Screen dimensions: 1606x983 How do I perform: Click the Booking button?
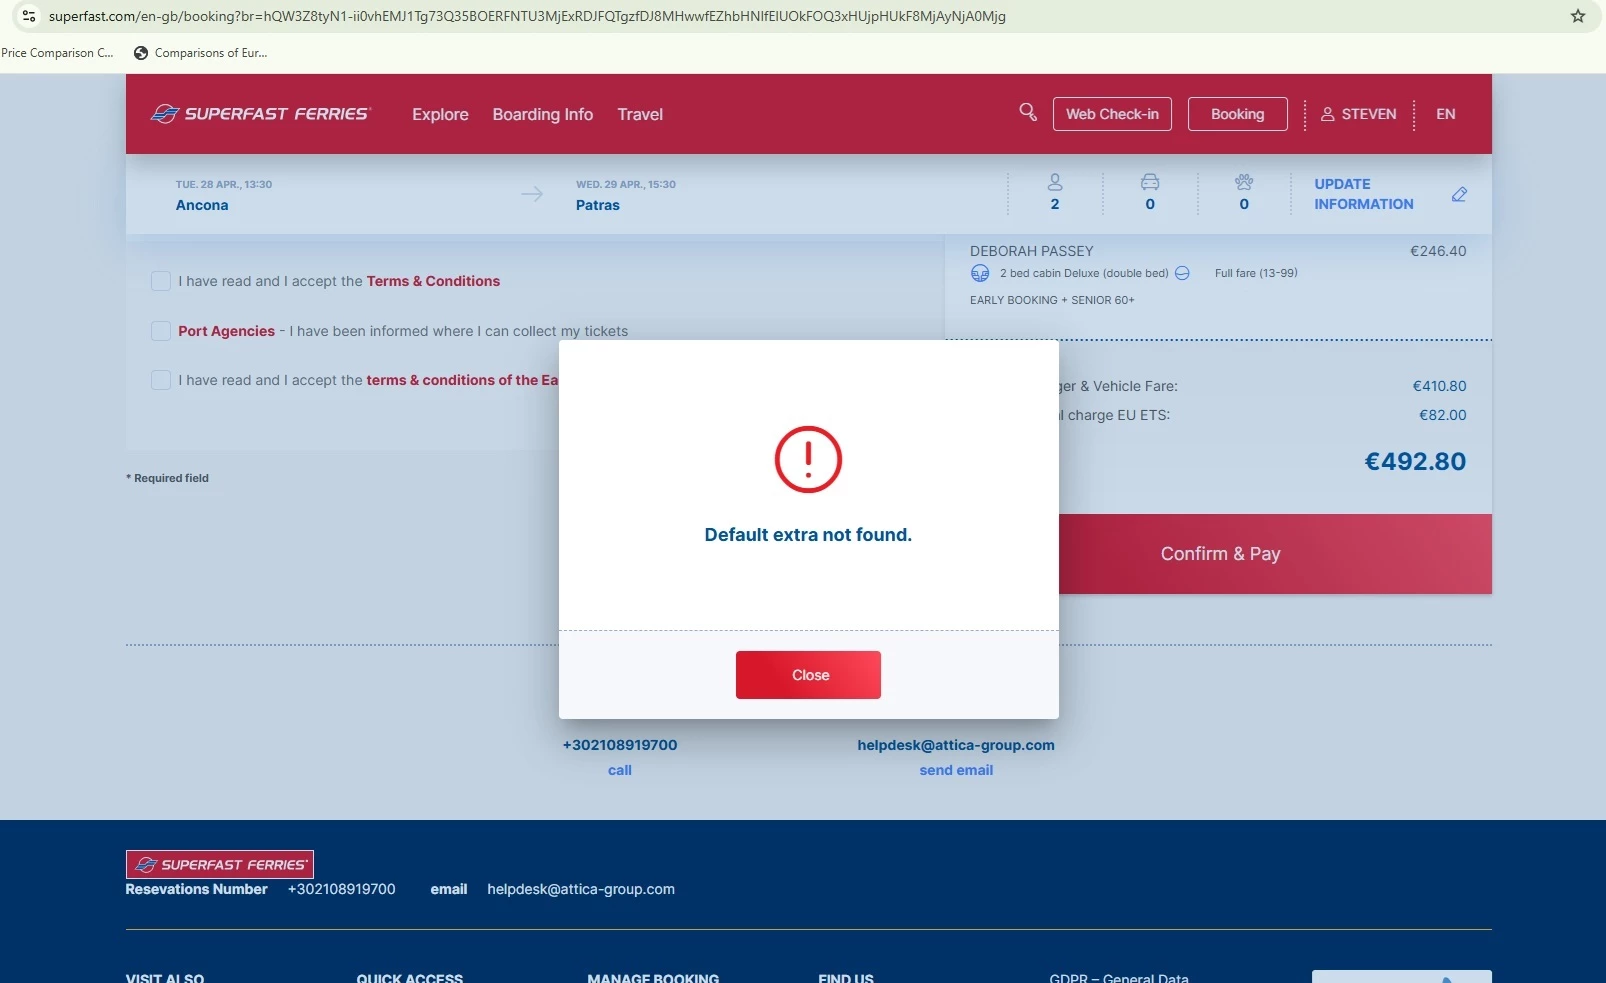(1238, 114)
